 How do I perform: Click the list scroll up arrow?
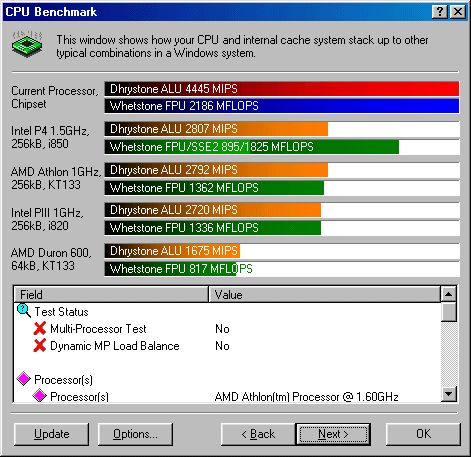point(448,294)
